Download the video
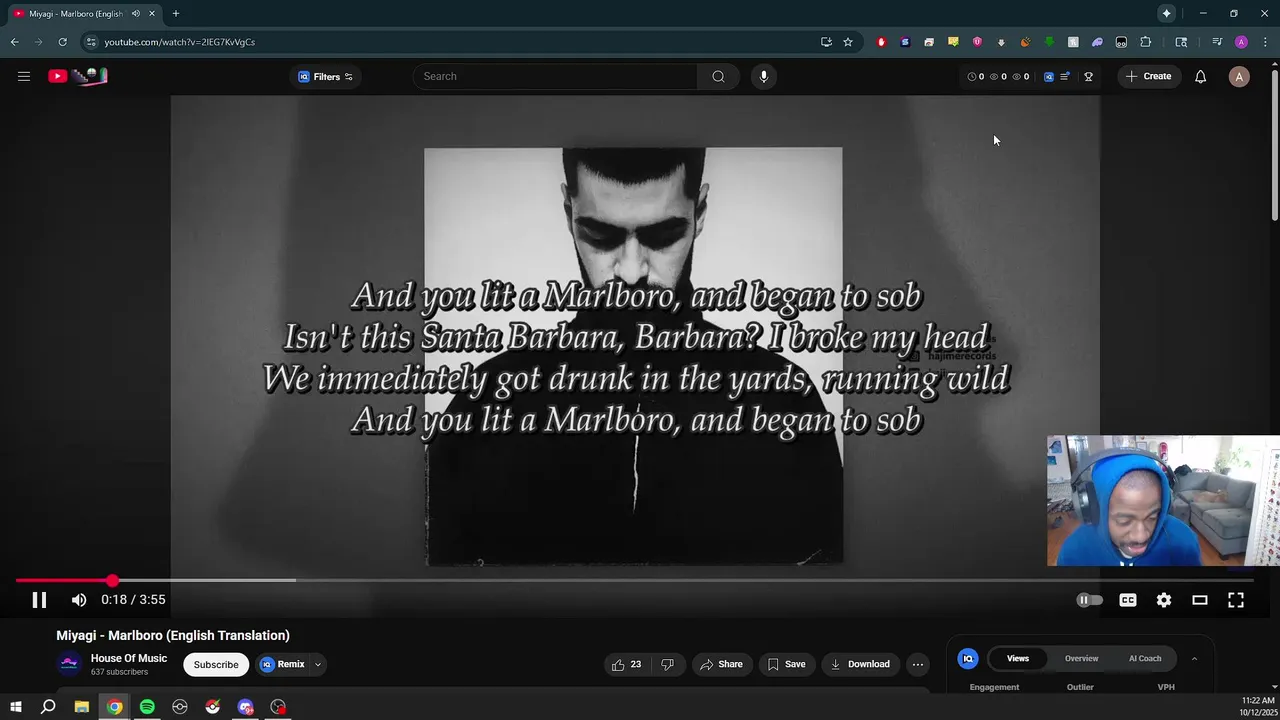1280x720 pixels. tap(860, 664)
